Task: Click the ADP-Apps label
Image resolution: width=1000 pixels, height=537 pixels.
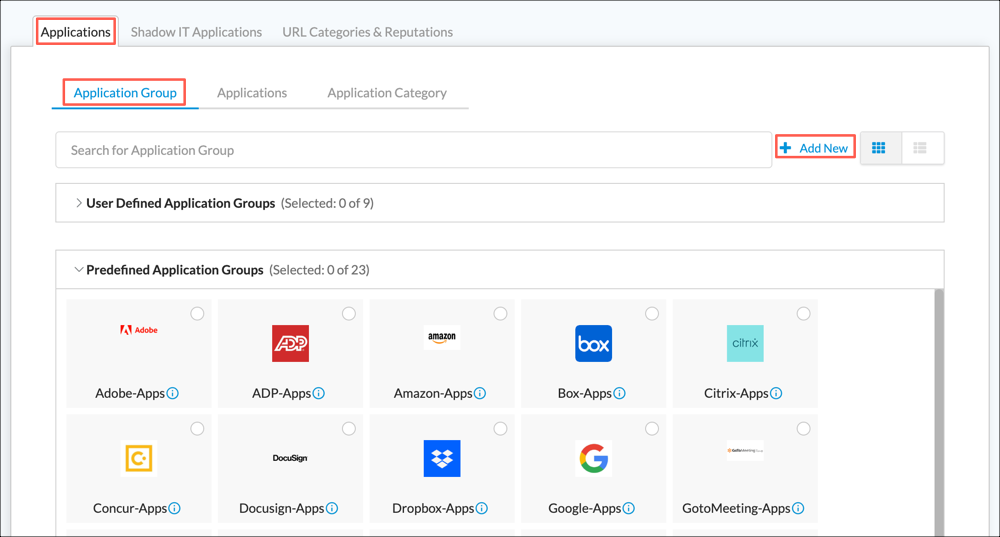Action: 281,394
